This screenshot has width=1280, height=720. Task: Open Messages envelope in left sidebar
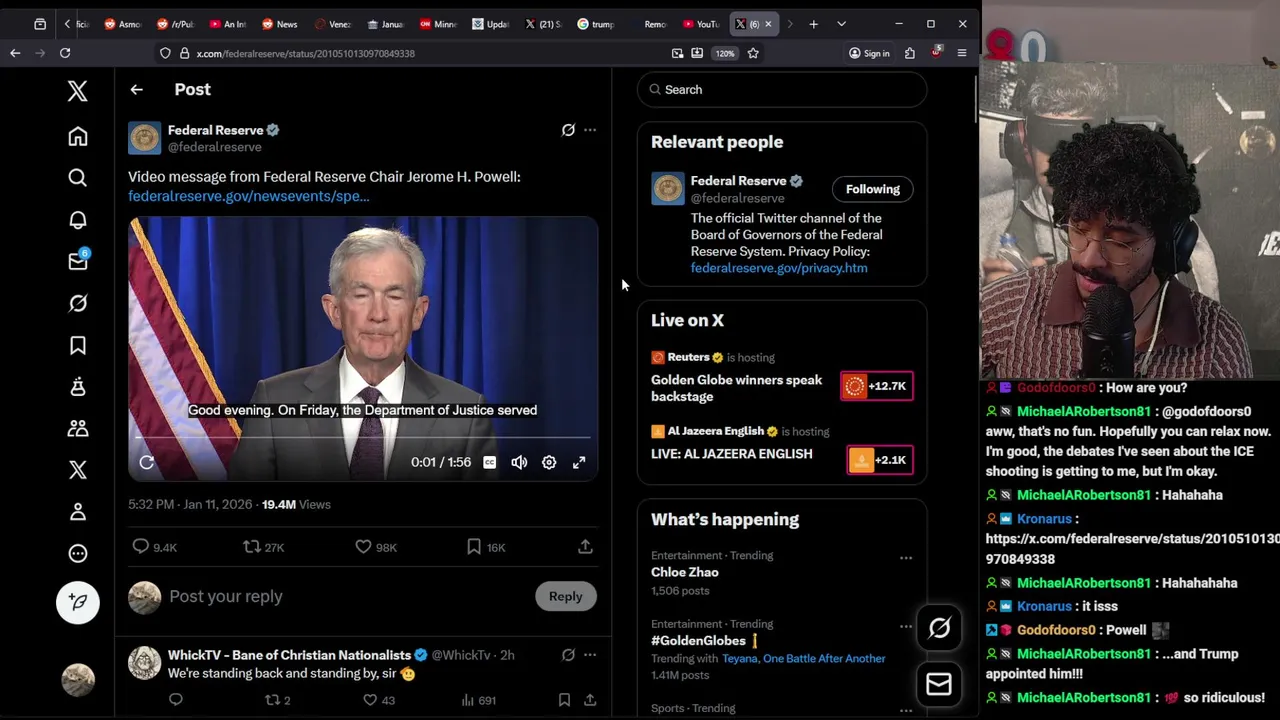[x=78, y=261]
